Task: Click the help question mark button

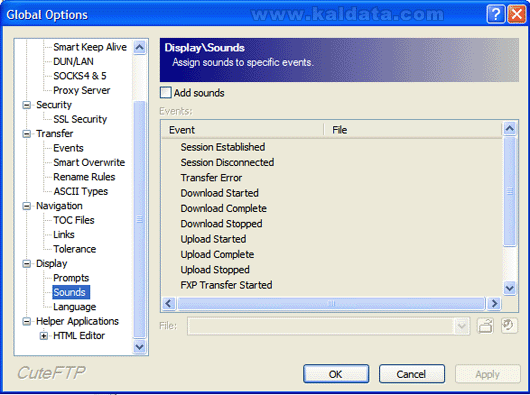Action: point(496,14)
